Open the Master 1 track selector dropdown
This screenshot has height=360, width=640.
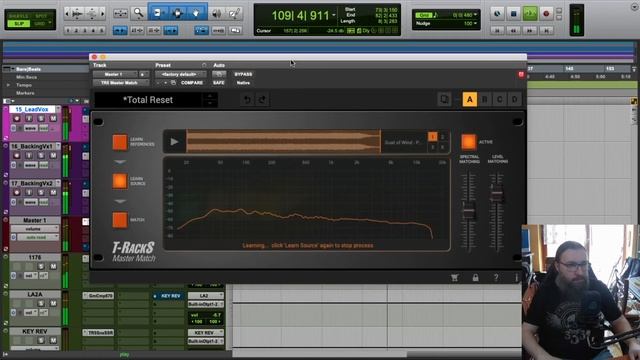click(x=115, y=74)
